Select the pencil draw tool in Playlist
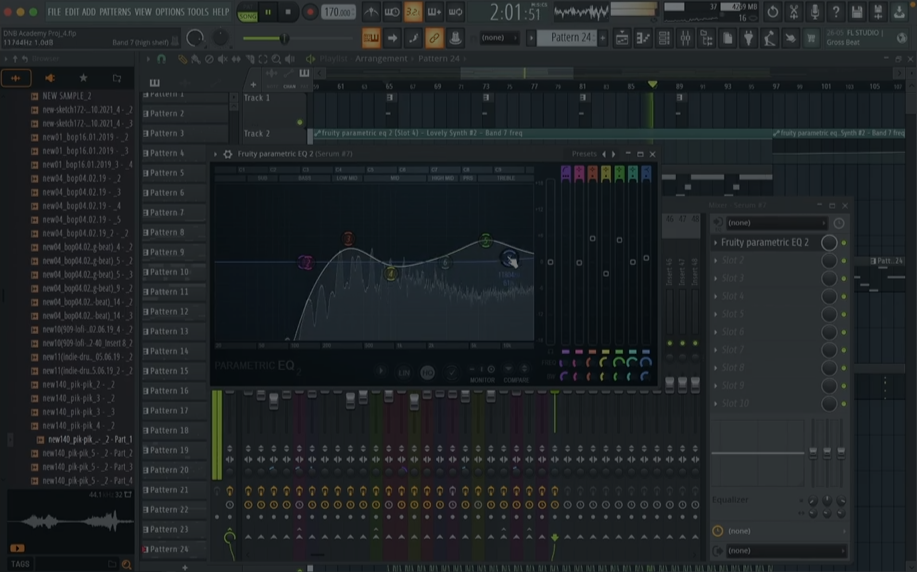The width and height of the screenshot is (917, 572). [x=182, y=59]
